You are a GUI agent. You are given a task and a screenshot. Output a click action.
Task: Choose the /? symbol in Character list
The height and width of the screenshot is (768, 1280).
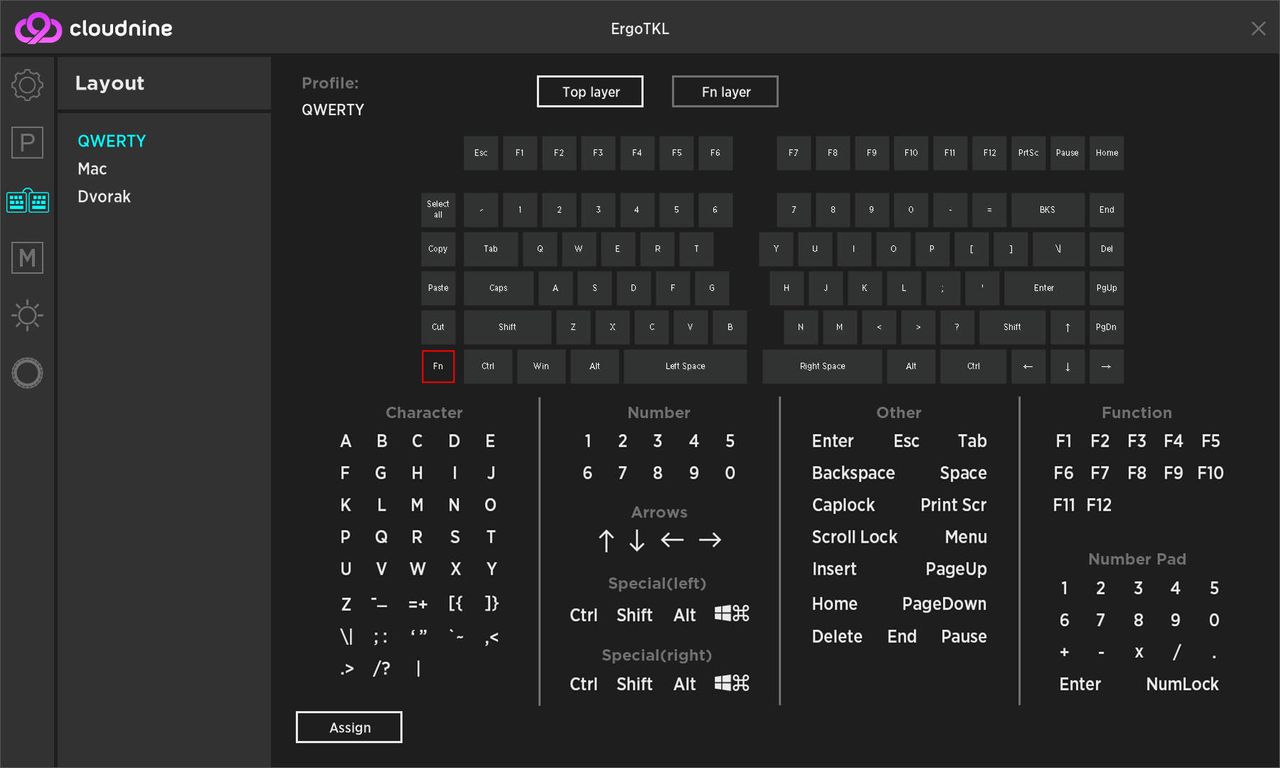(381, 669)
